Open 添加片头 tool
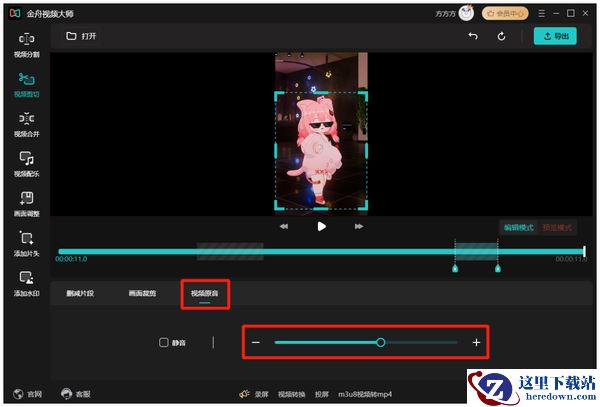 click(26, 244)
